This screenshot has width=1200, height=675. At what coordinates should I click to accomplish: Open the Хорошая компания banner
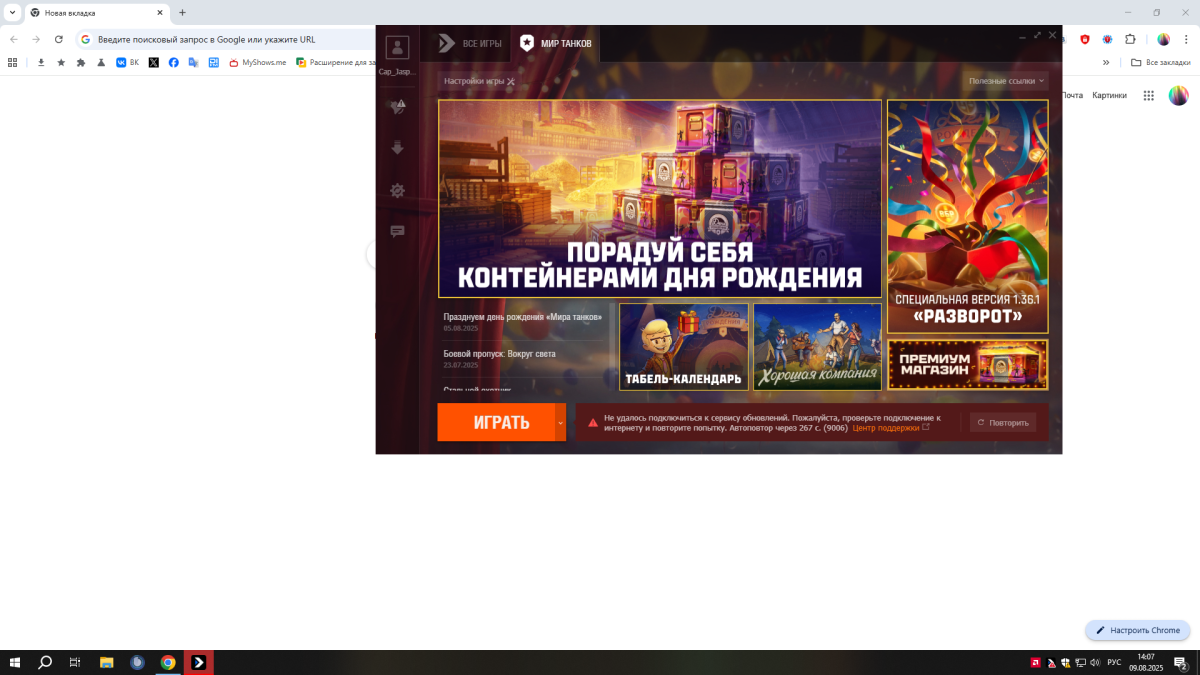point(817,346)
